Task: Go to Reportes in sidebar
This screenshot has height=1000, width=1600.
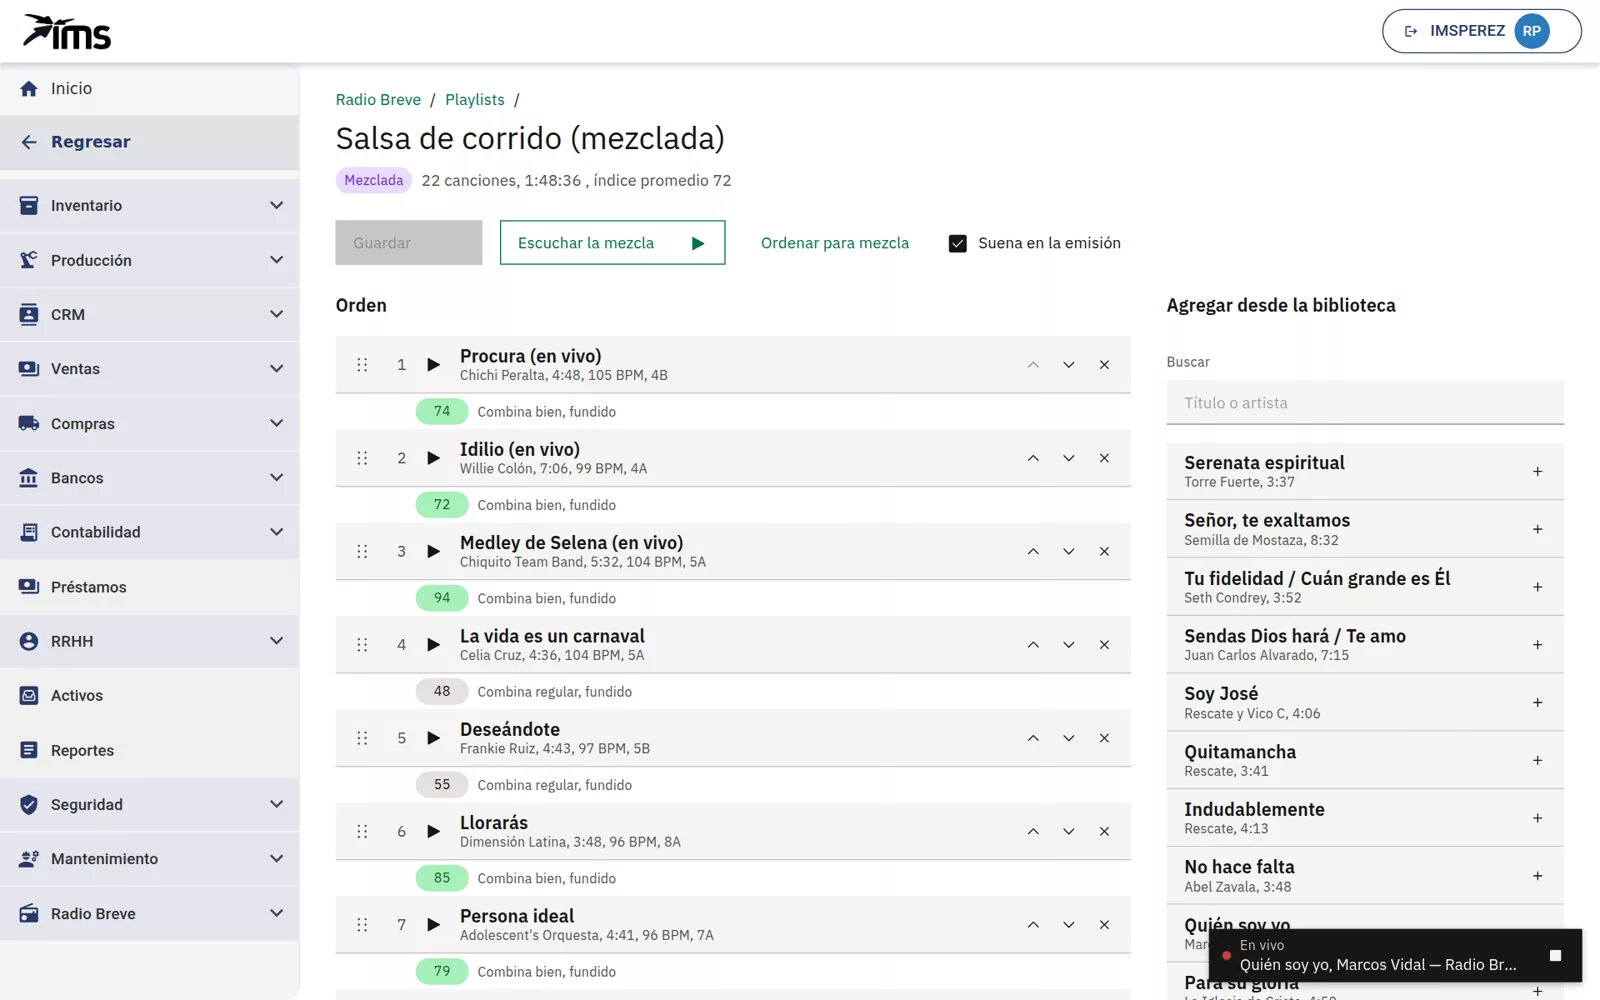Action: coord(150,750)
